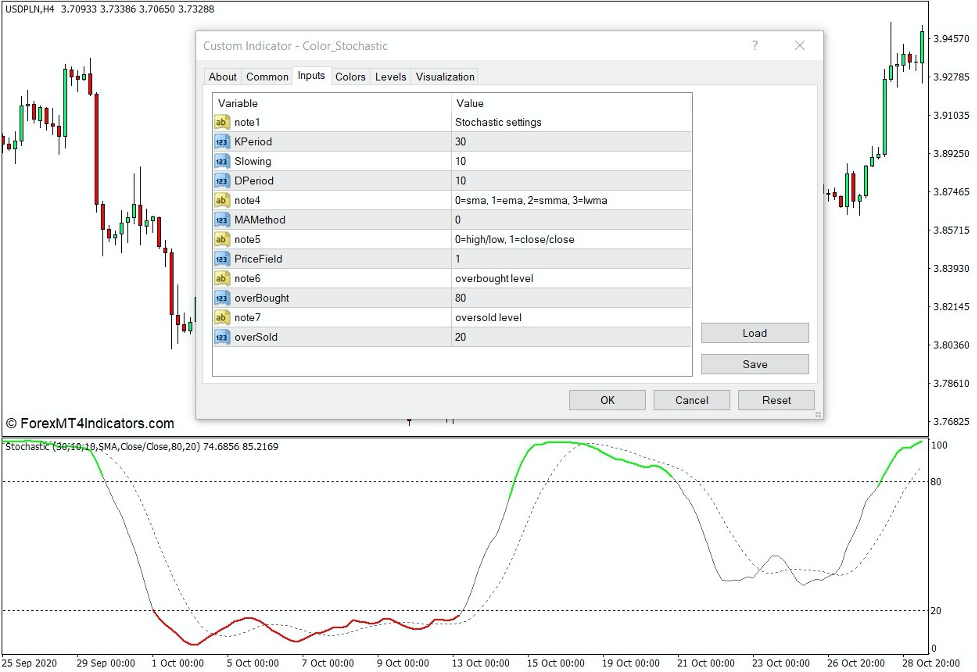Click the Save button
This screenshot has height=672, width=977.
tap(755, 363)
